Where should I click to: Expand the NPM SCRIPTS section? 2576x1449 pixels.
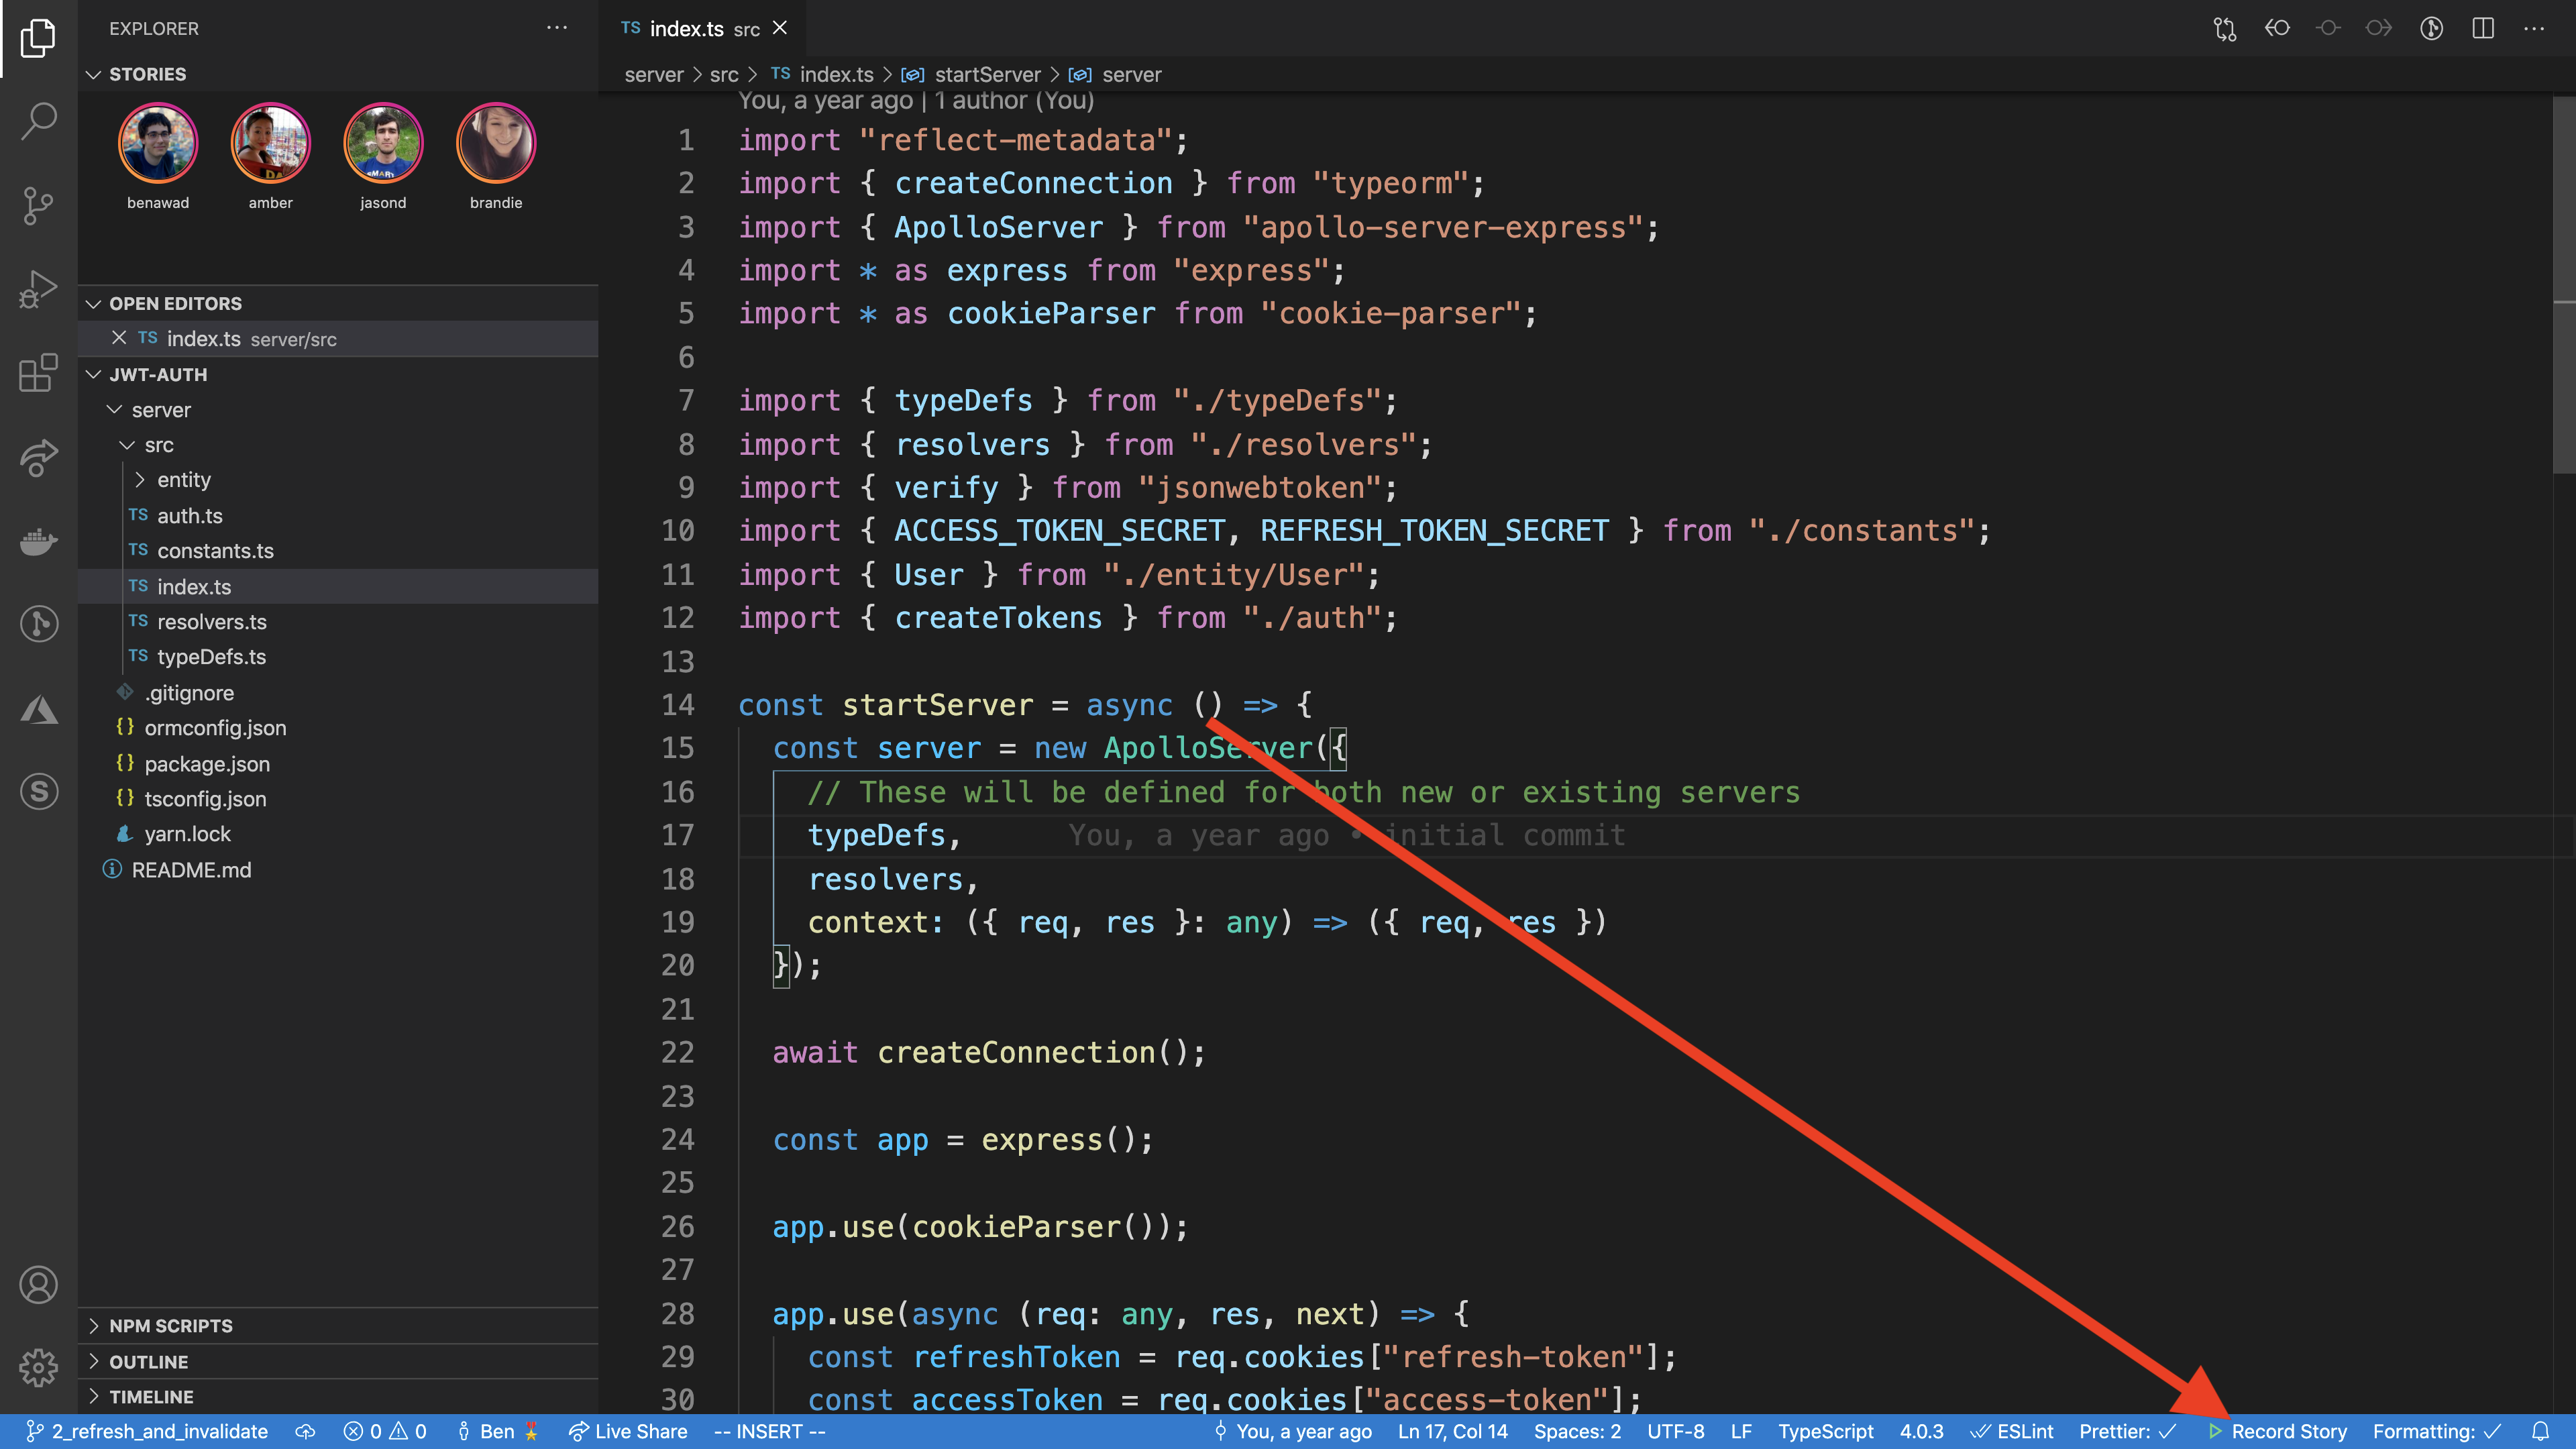[x=170, y=1325]
